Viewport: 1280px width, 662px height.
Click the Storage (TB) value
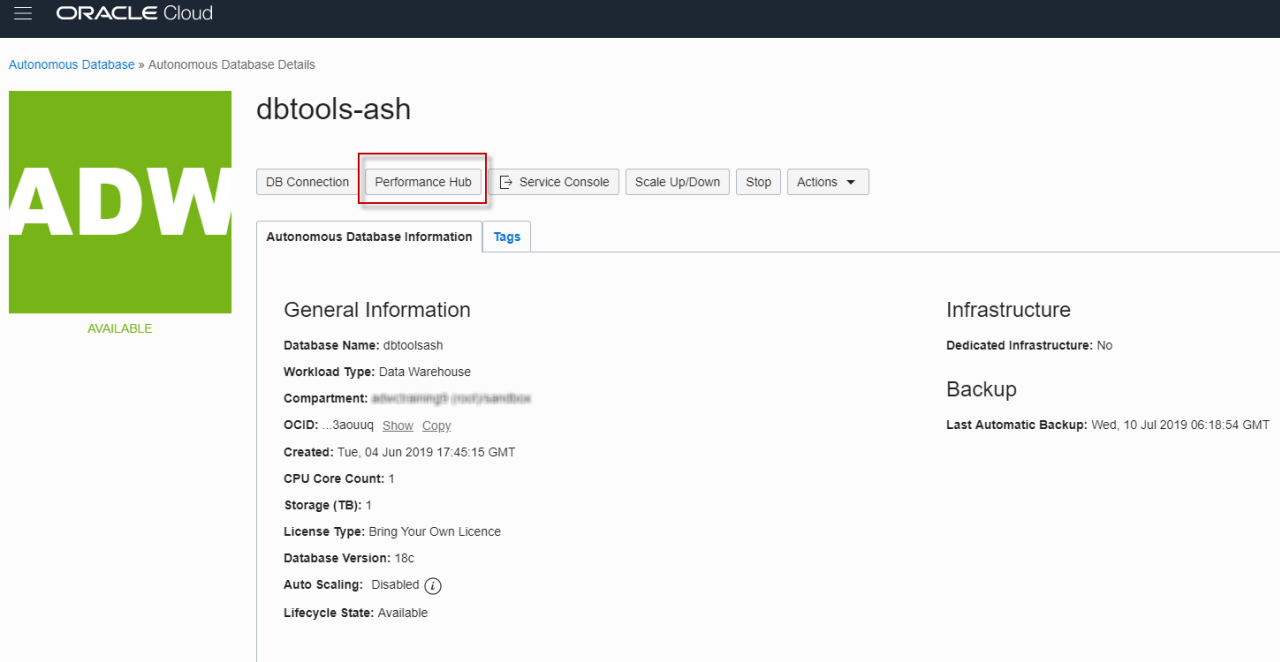coord(368,506)
